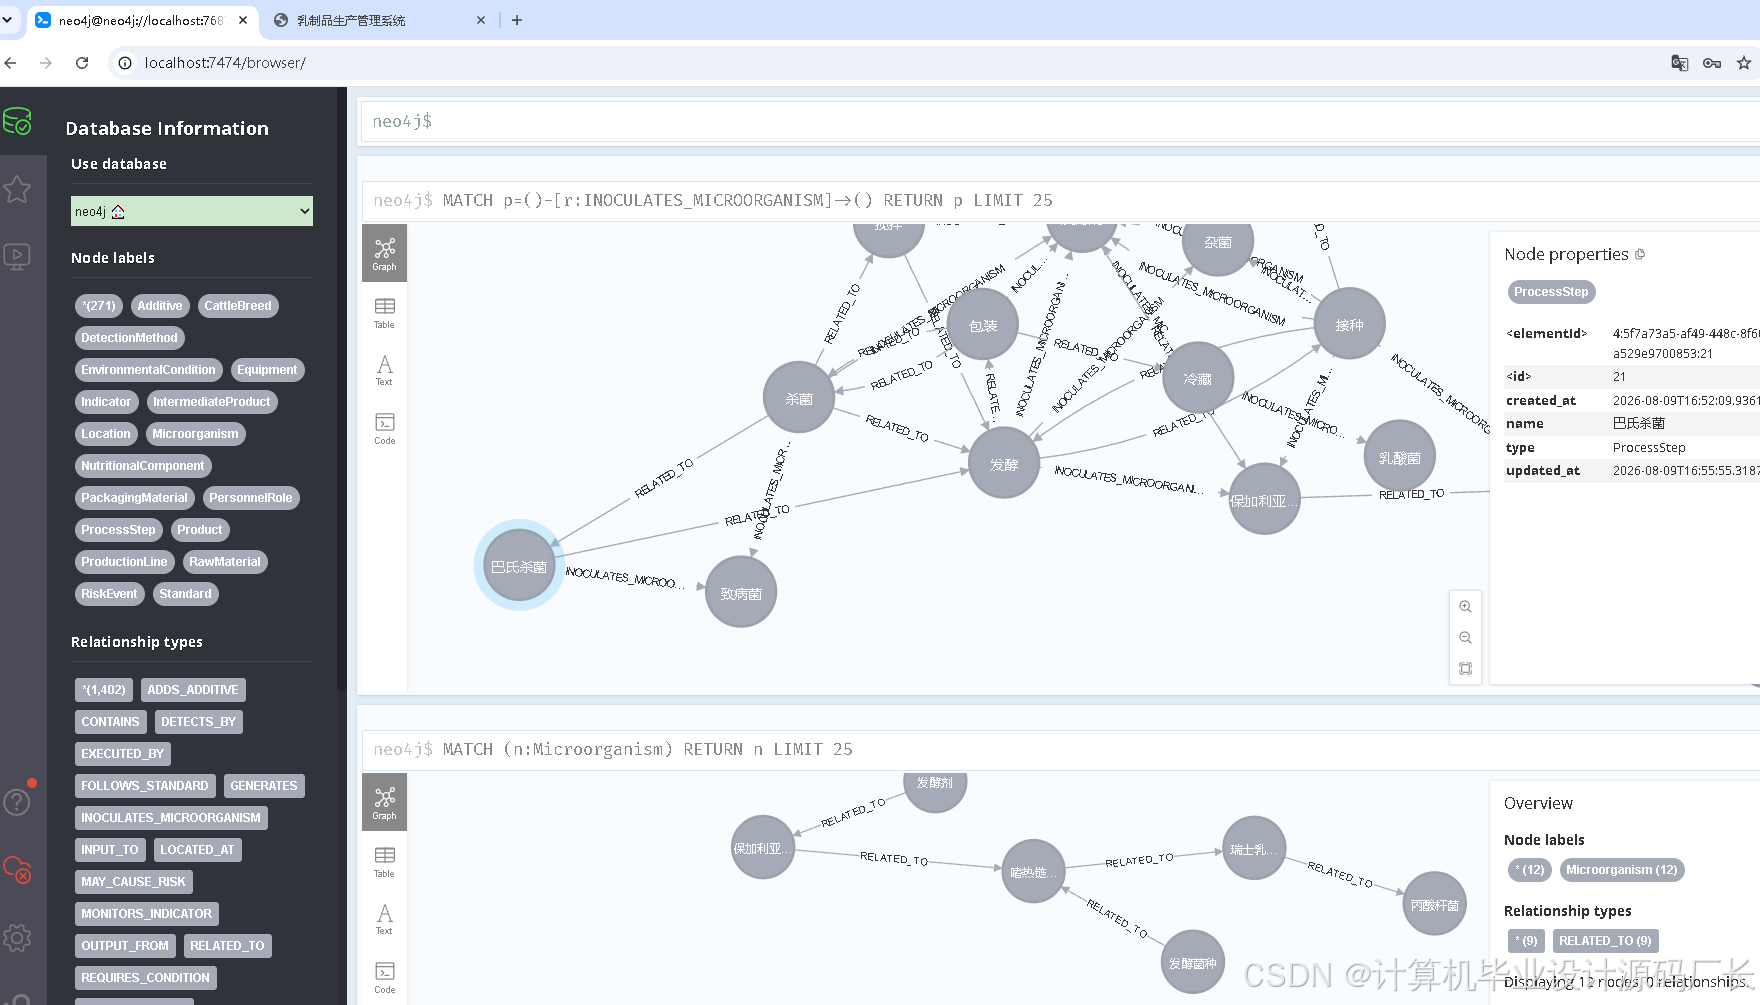Zoom out on the first graph
This screenshot has width=1760, height=1005.
pyautogui.click(x=1465, y=637)
